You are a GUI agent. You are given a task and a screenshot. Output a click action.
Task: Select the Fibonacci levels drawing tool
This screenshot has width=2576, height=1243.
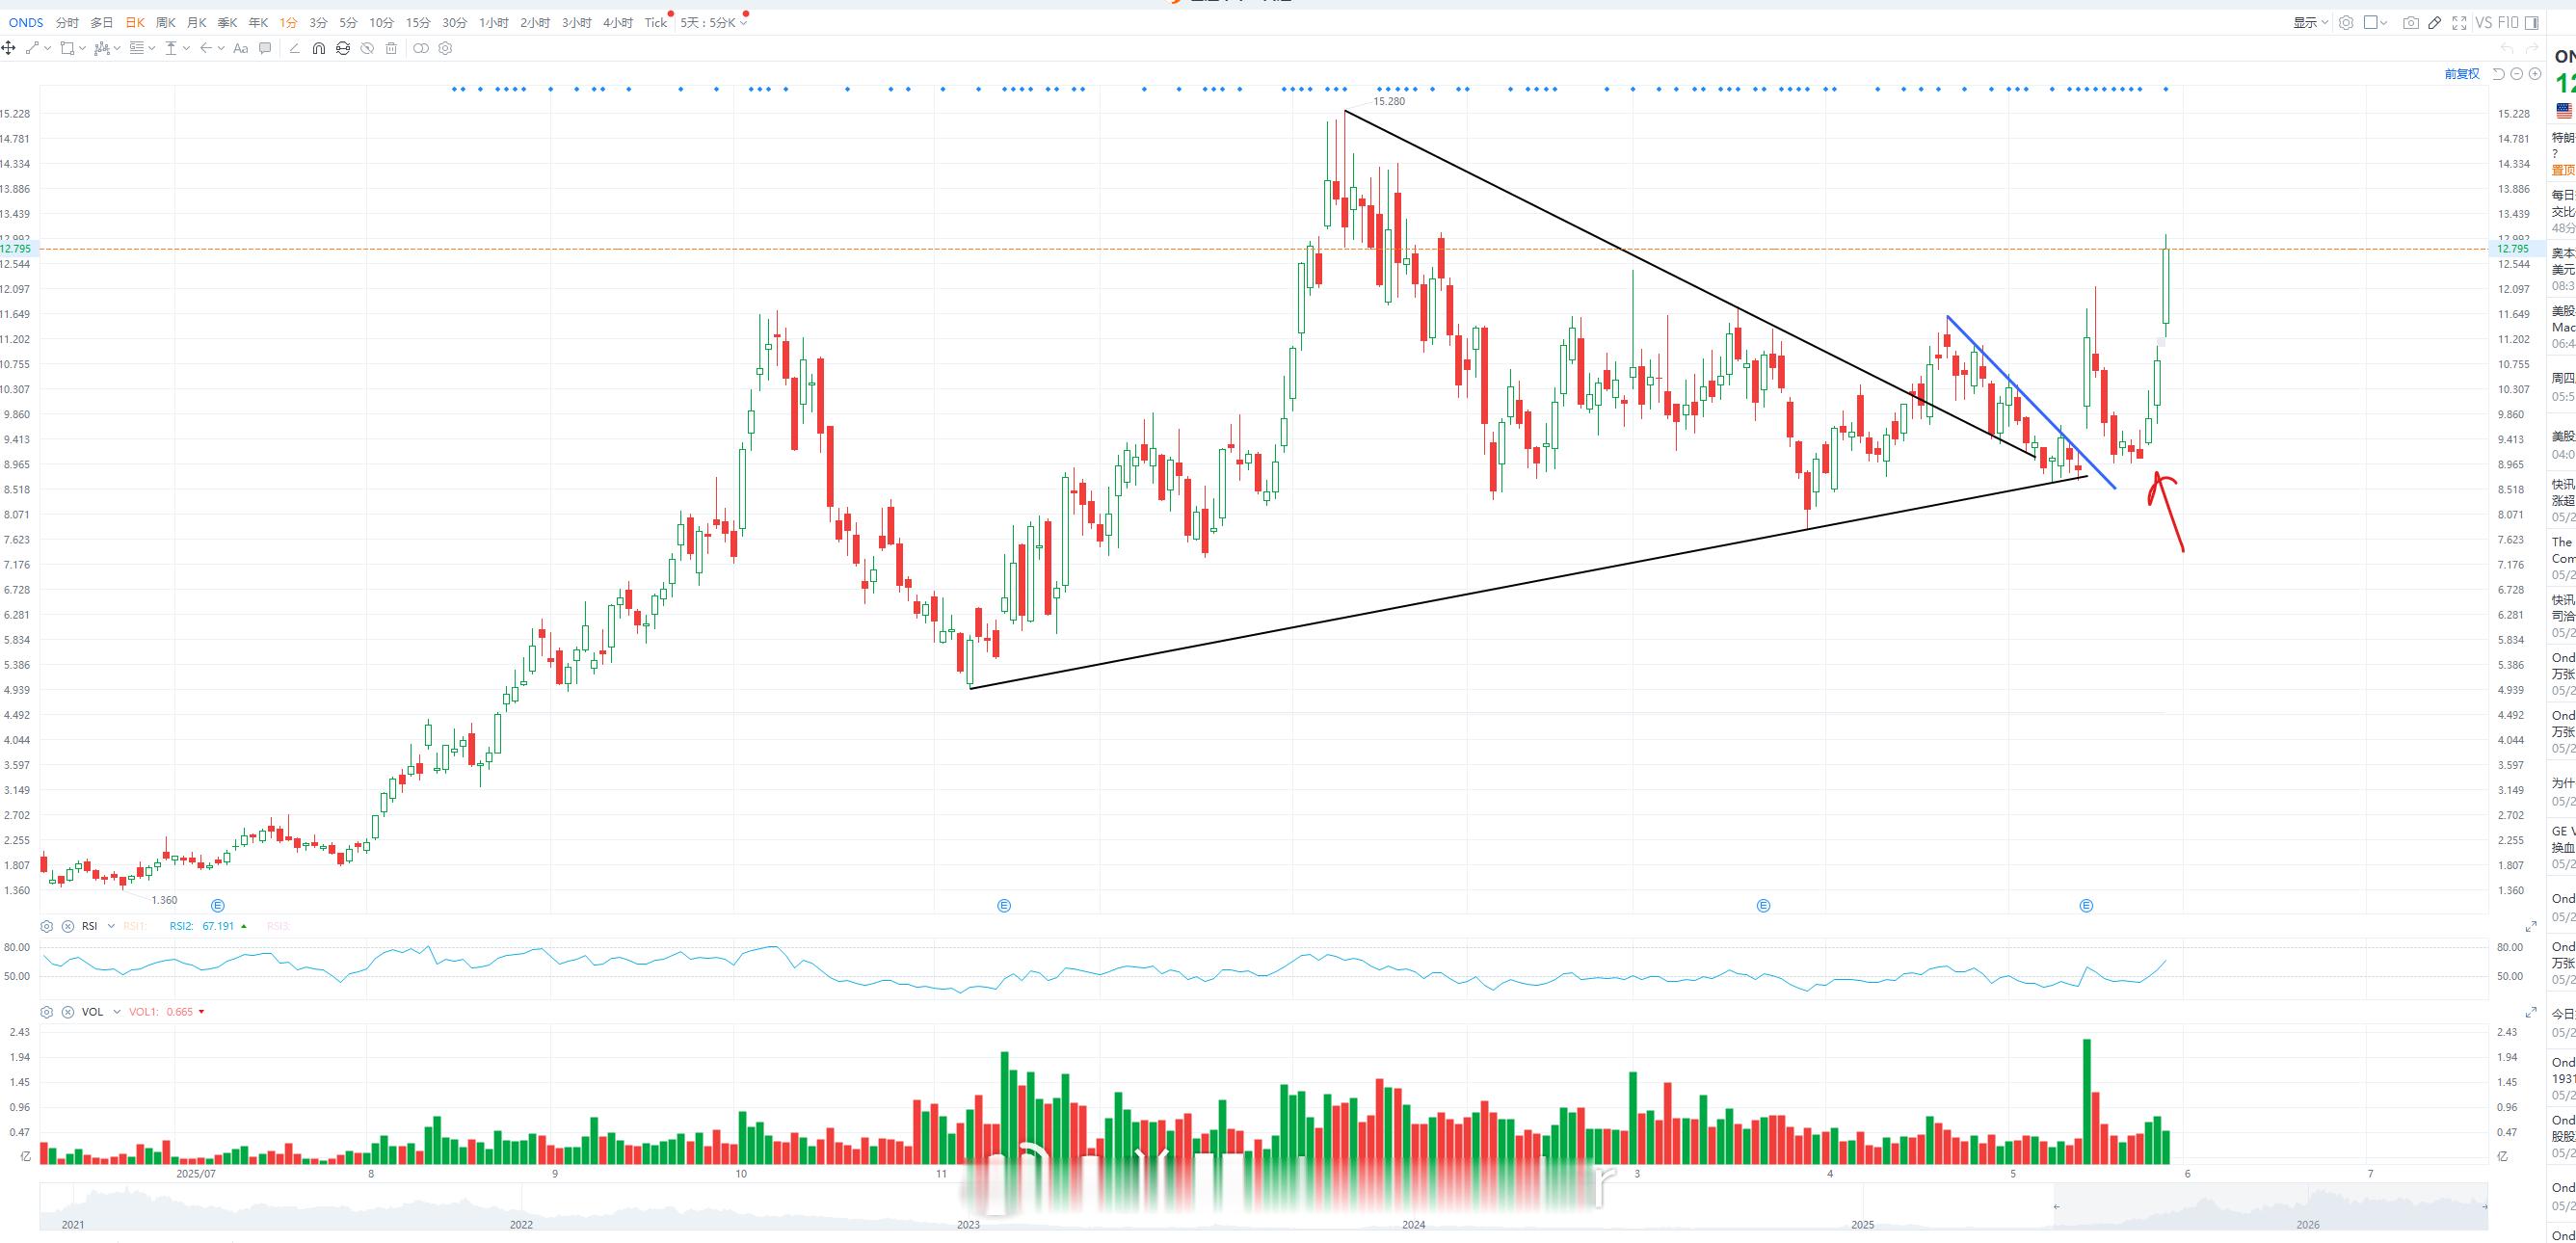[x=137, y=48]
